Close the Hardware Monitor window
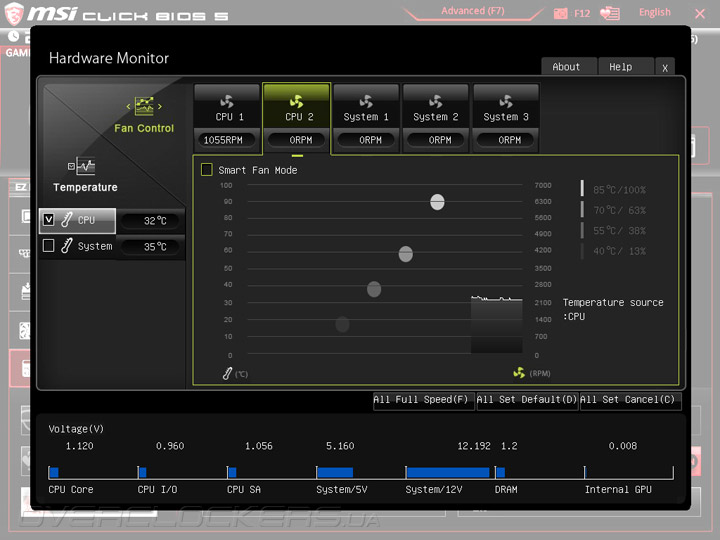720x540 pixels. tap(665, 68)
